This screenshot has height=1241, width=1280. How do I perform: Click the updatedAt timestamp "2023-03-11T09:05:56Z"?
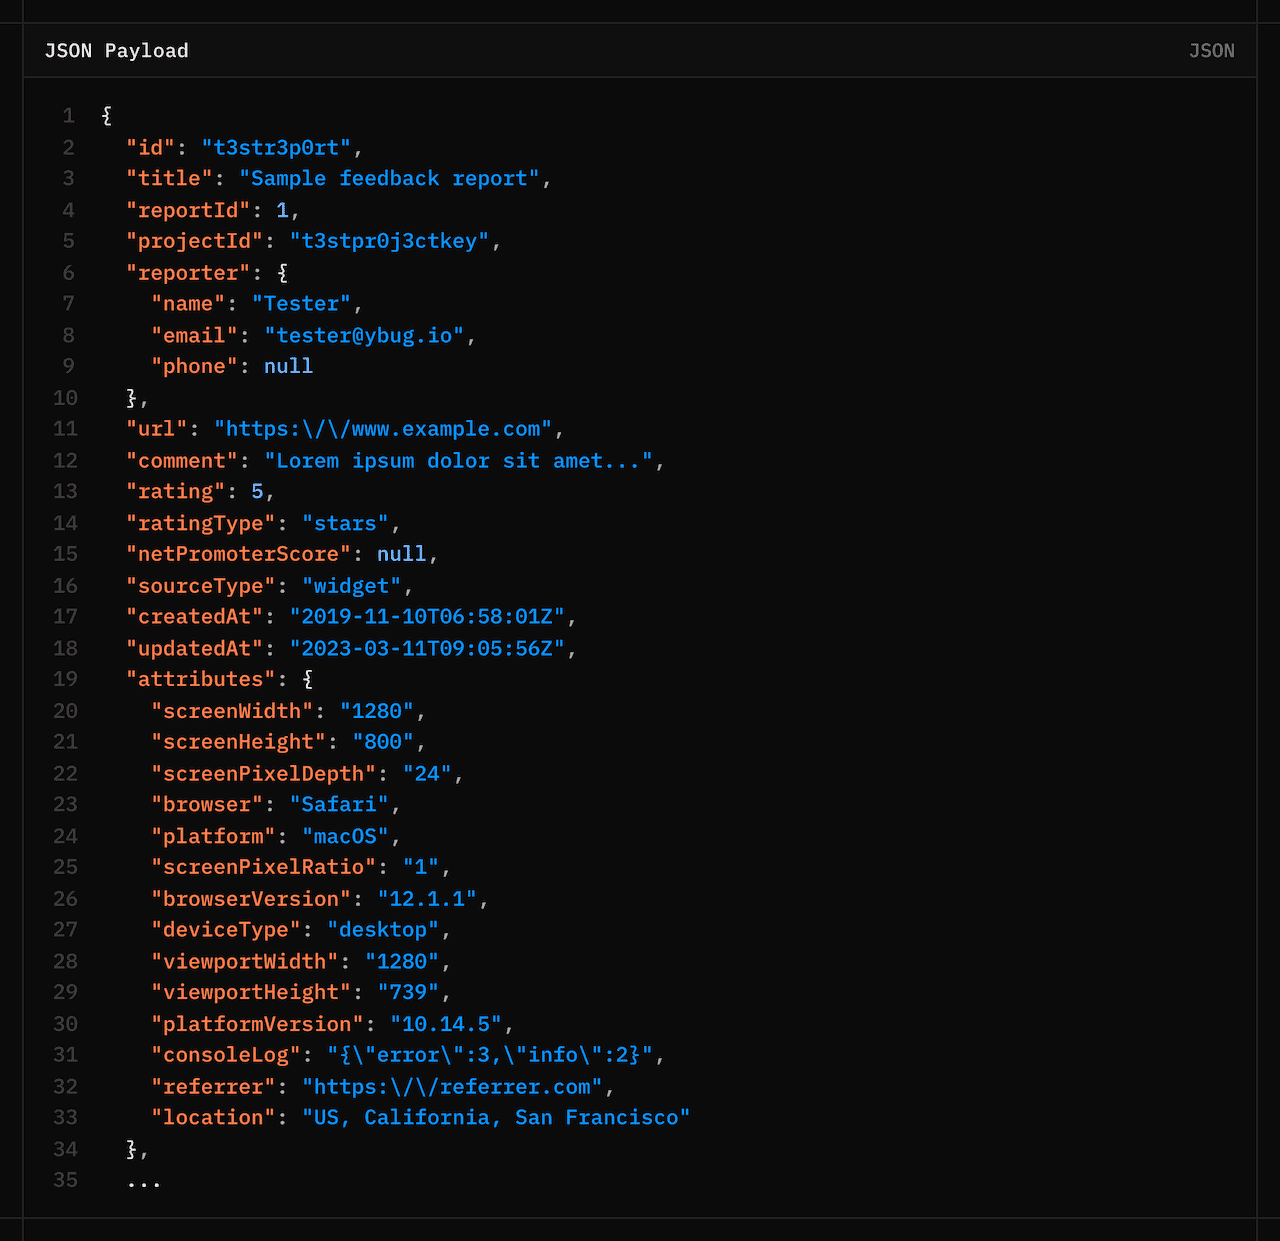coord(428,648)
